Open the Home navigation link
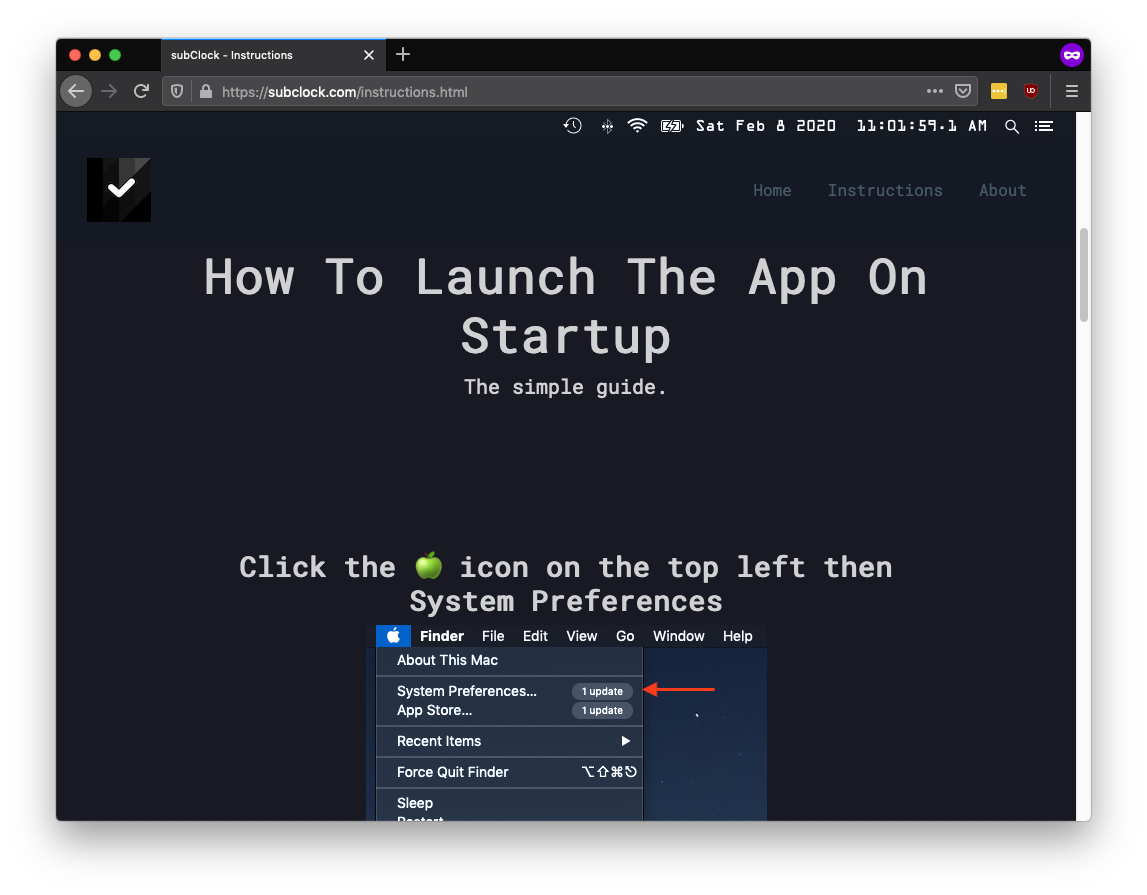 pos(772,190)
